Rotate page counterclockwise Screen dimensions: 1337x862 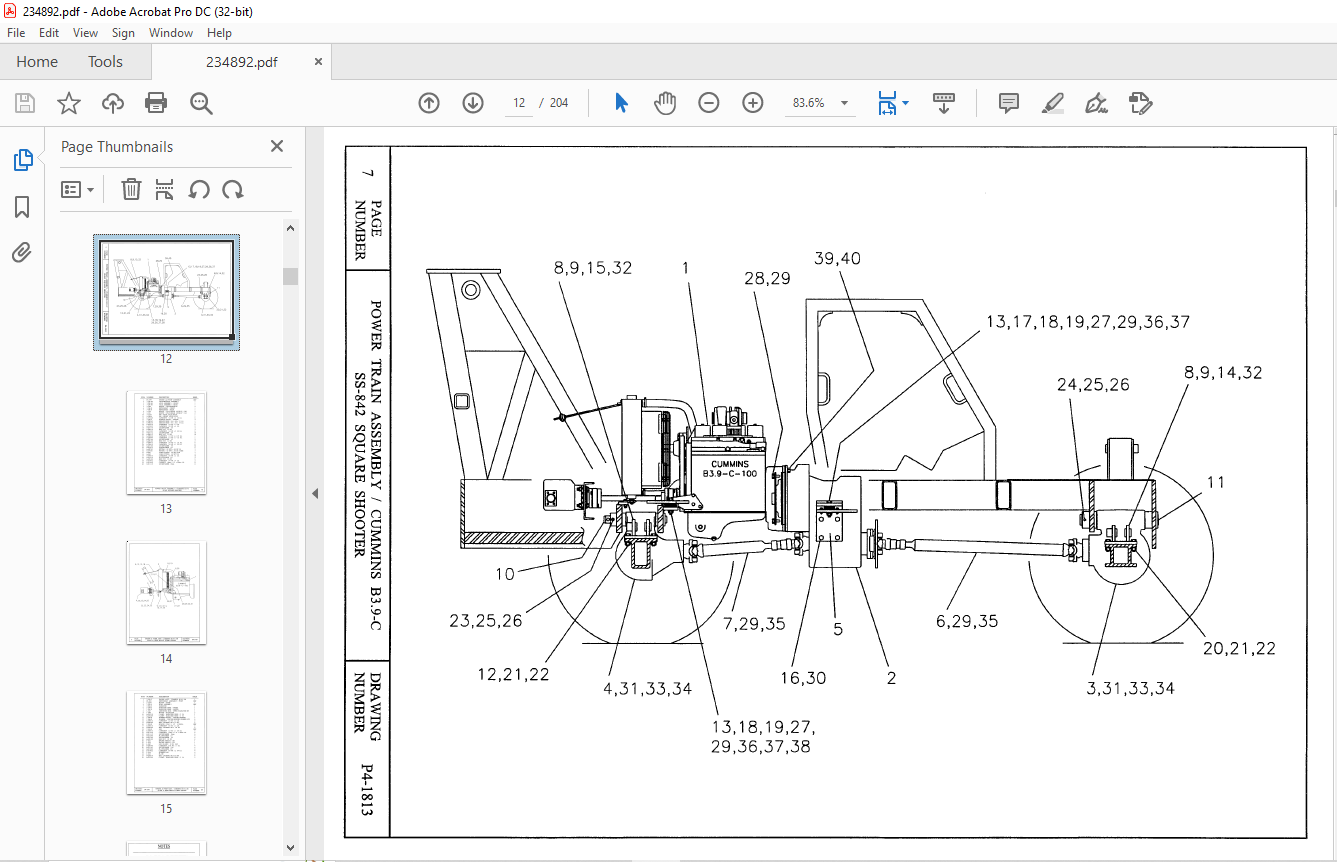click(199, 189)
